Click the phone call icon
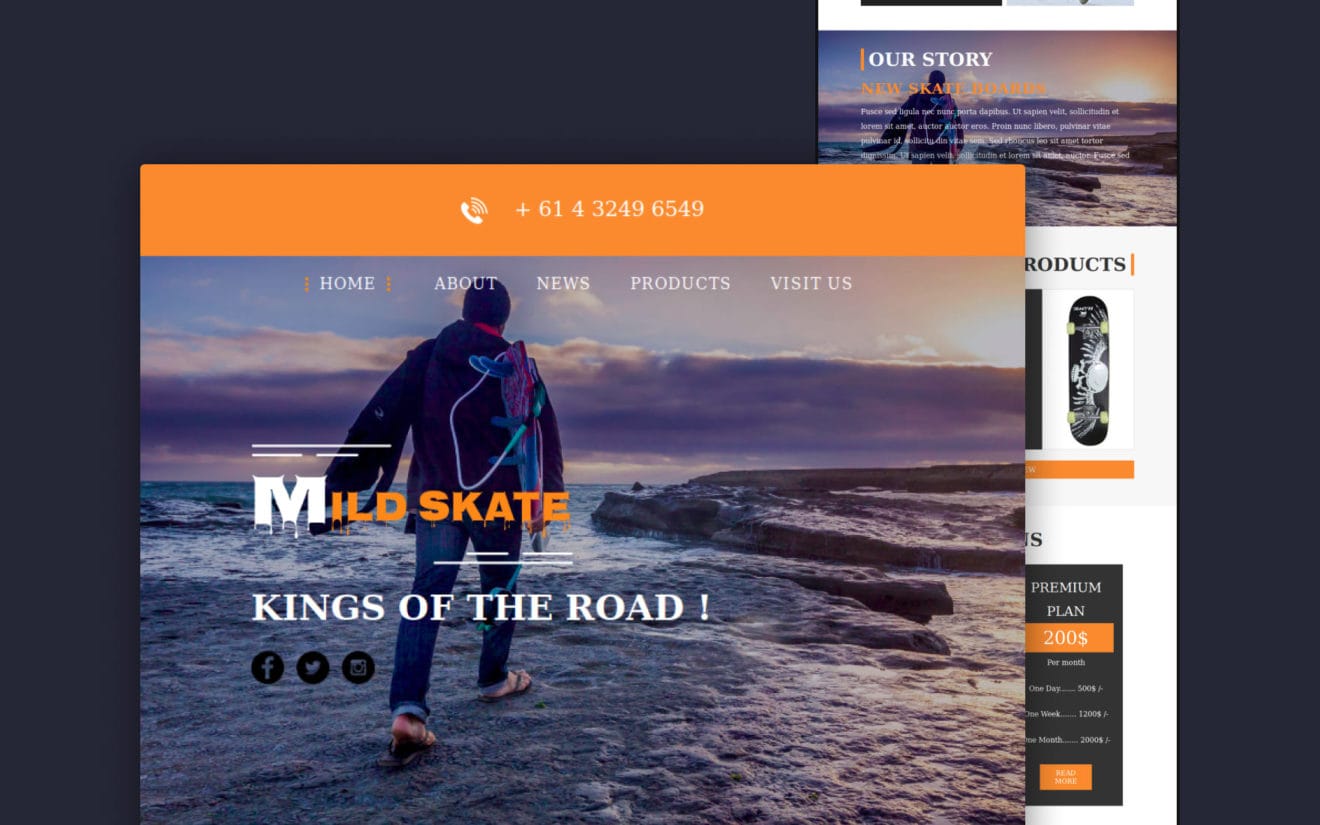 474,210
